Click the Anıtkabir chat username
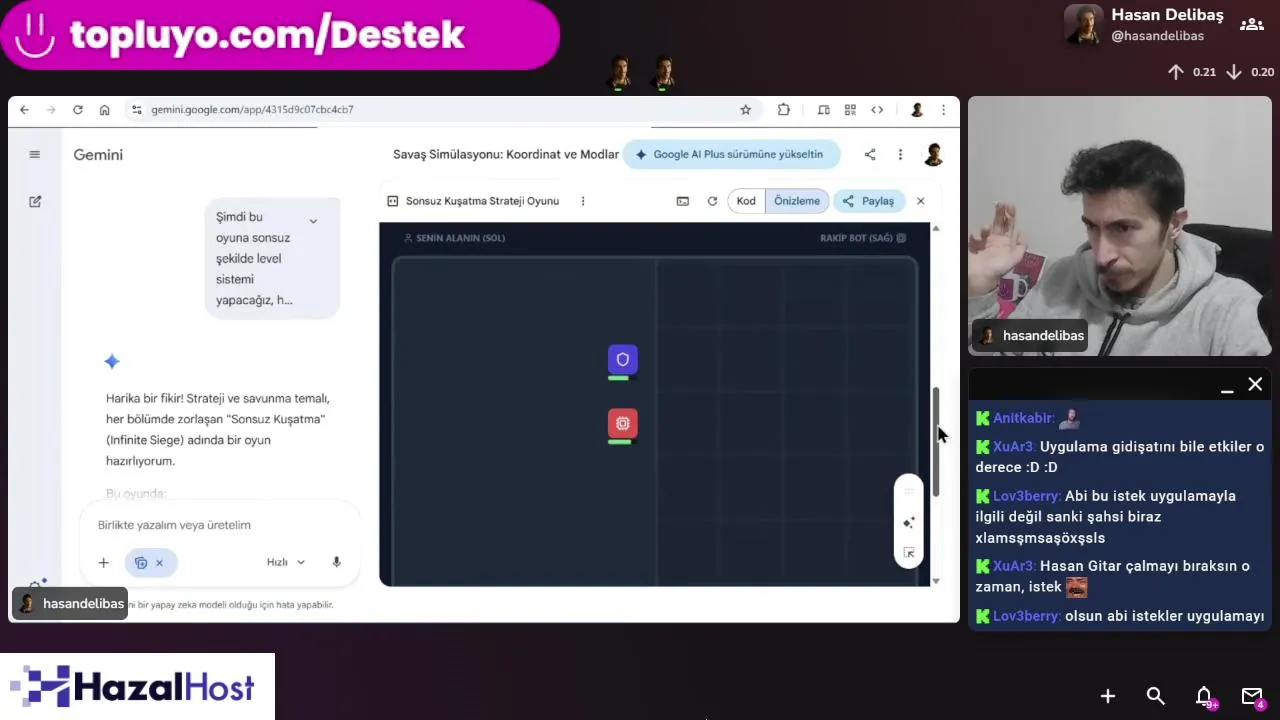The width and height of the screenshot is (1280, 720). (1022, 418)
